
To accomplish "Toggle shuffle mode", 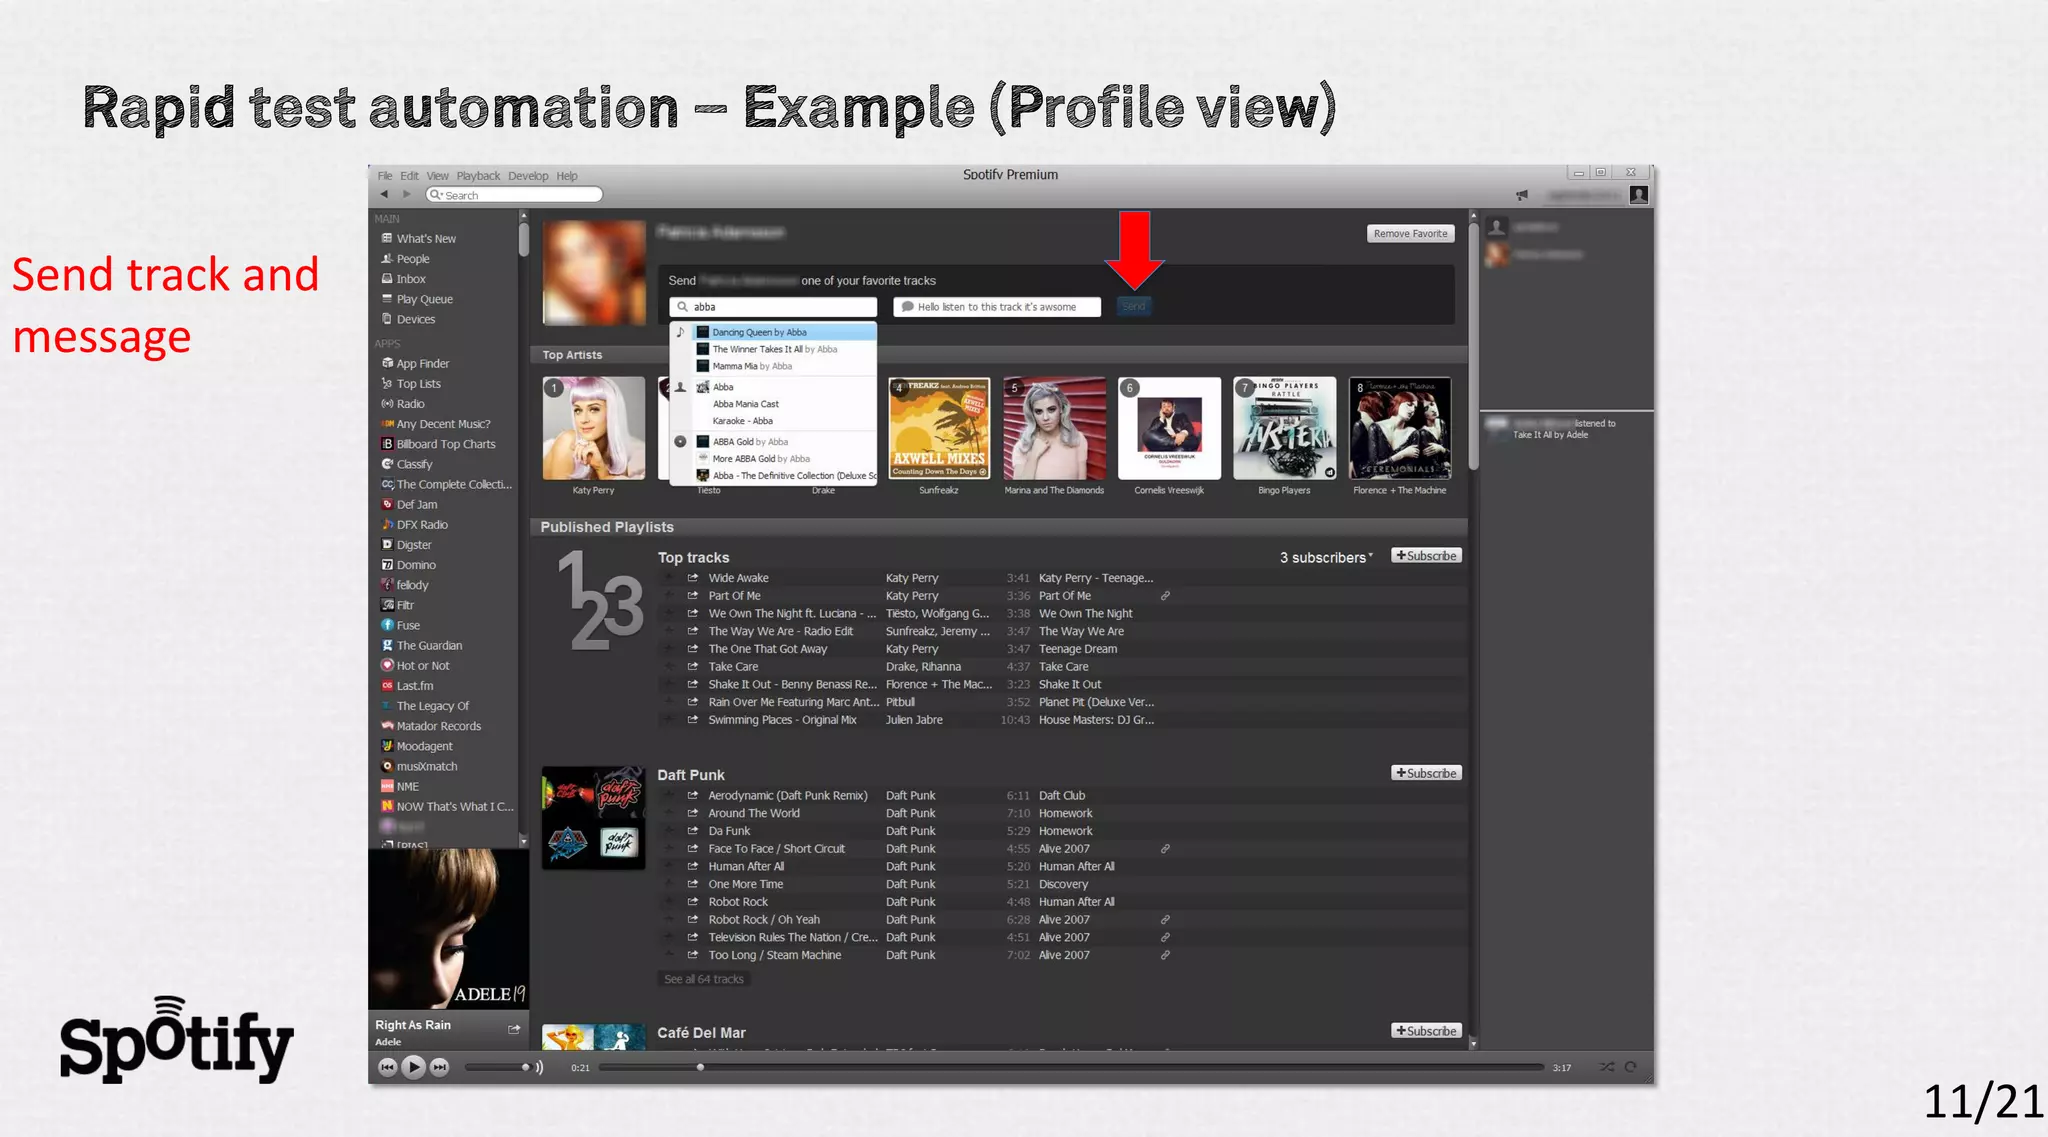I will click(x=1606, y=1067).
